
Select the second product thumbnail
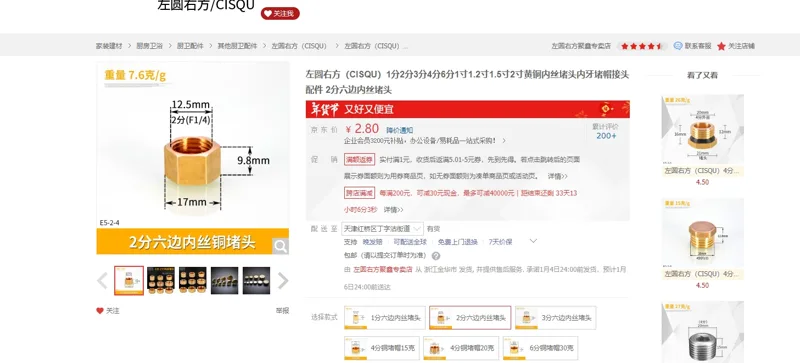coord(161,280)
